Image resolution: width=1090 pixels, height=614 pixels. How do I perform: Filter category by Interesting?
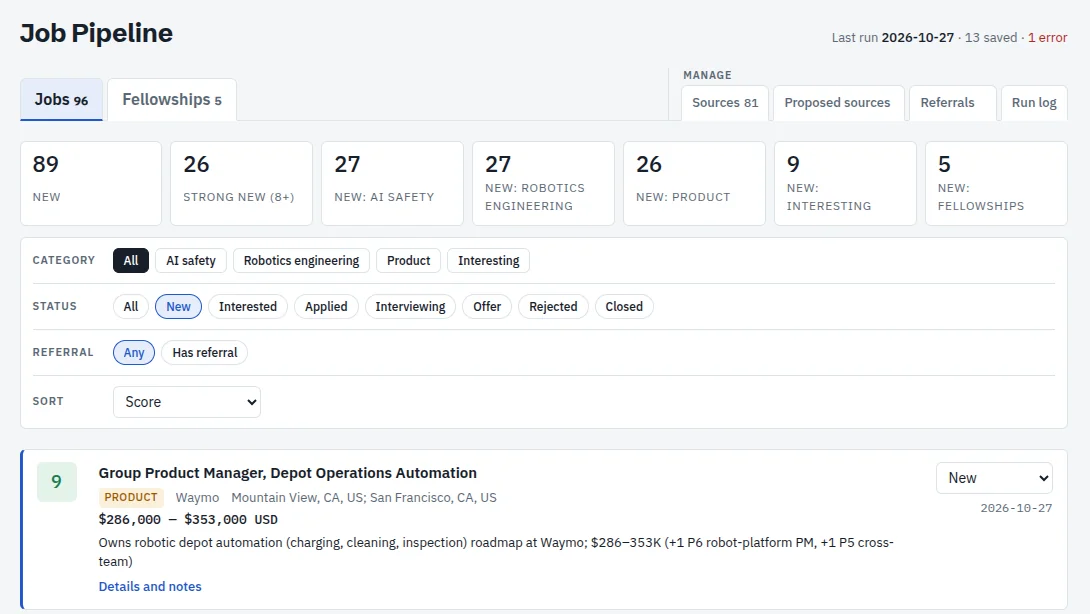(488, 261)
